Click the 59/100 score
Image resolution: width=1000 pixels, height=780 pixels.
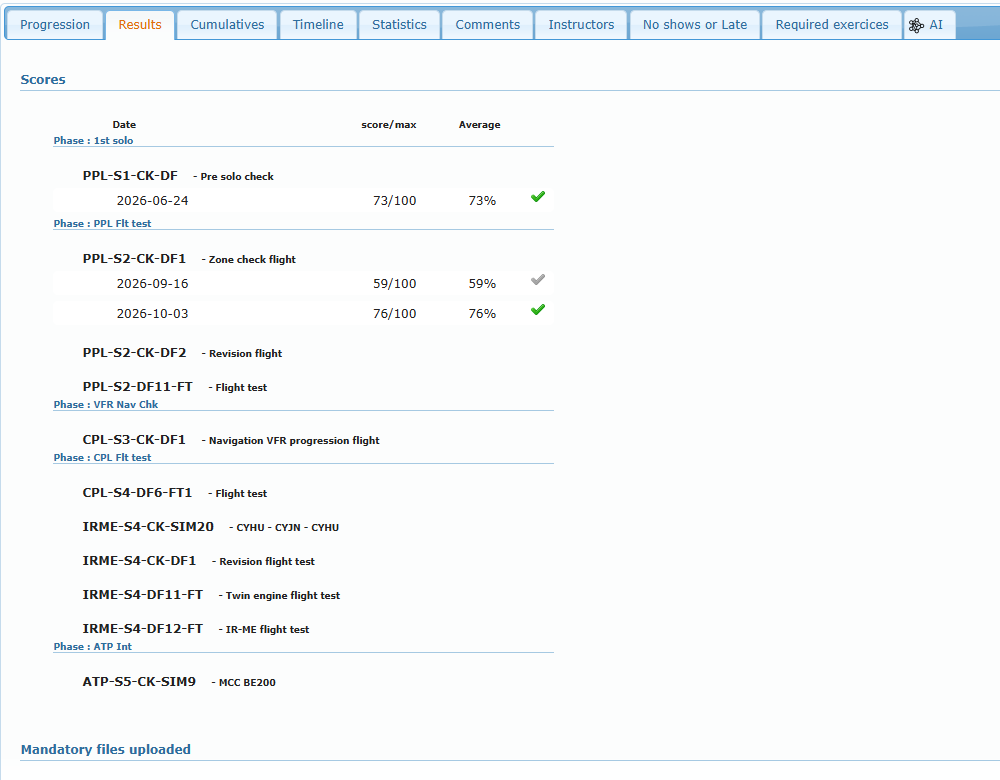click(394, 283)
